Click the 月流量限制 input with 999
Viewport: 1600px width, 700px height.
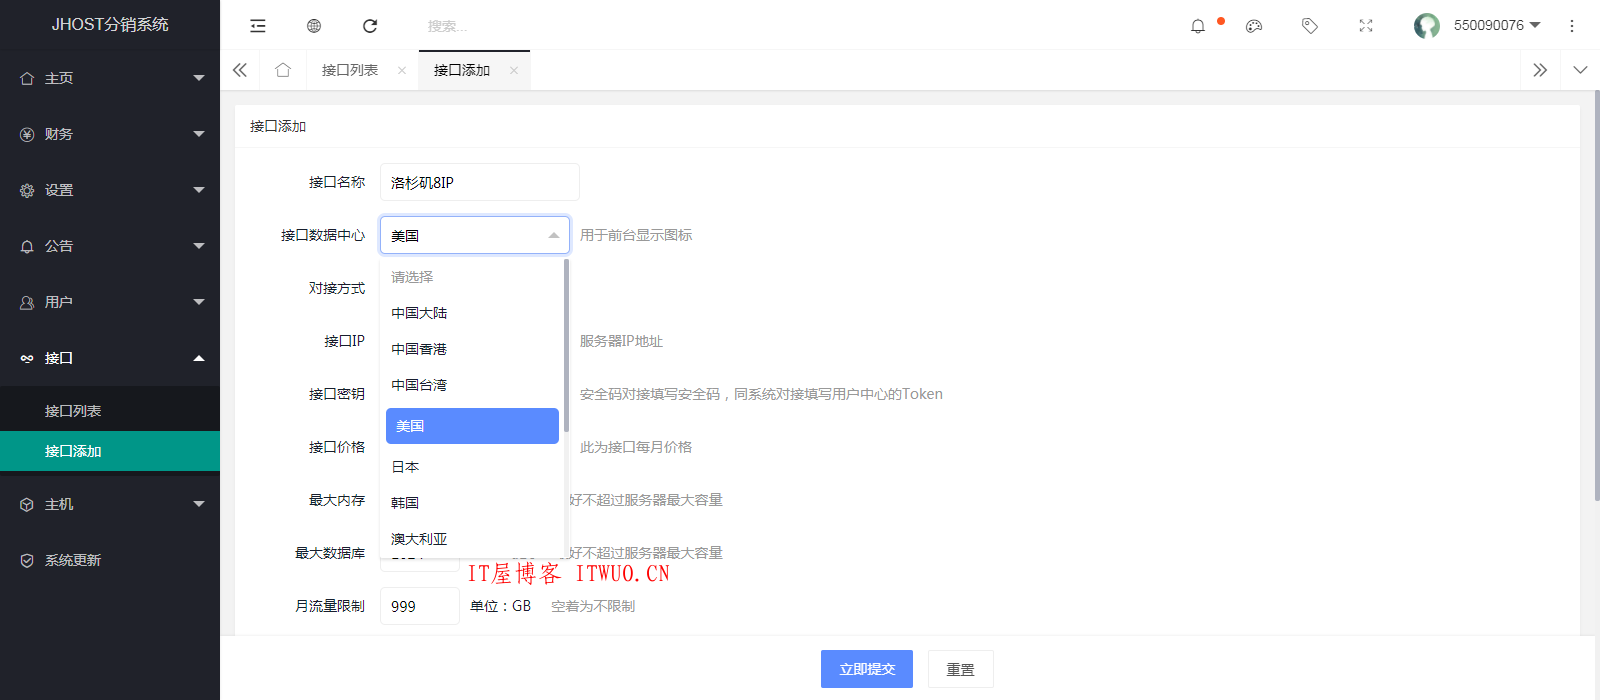(x=420, y=606)
